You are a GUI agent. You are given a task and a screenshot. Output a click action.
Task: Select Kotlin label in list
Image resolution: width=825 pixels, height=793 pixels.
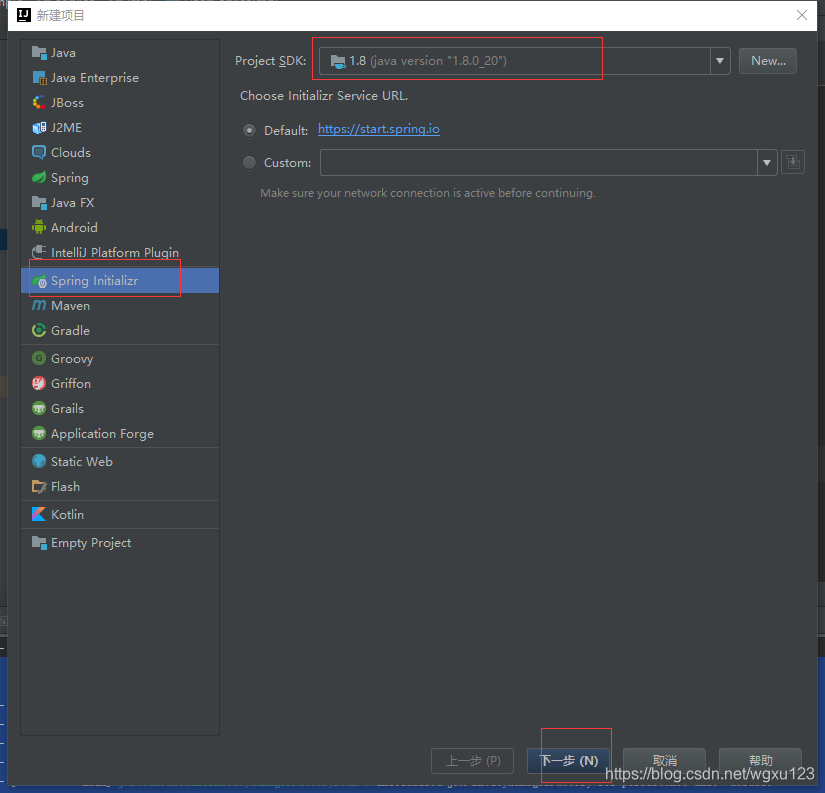click(x=67, y=515)
